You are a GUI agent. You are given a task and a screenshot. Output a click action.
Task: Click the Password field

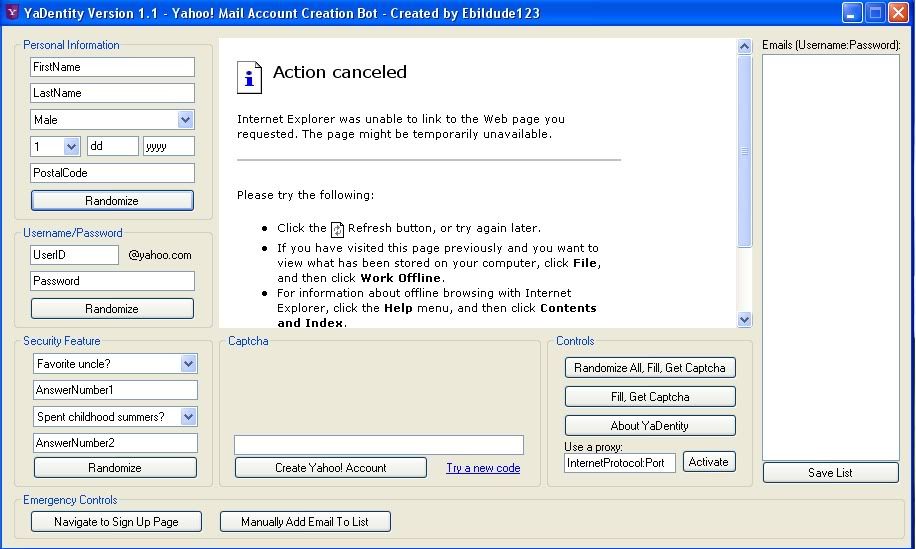click(112, 281)
